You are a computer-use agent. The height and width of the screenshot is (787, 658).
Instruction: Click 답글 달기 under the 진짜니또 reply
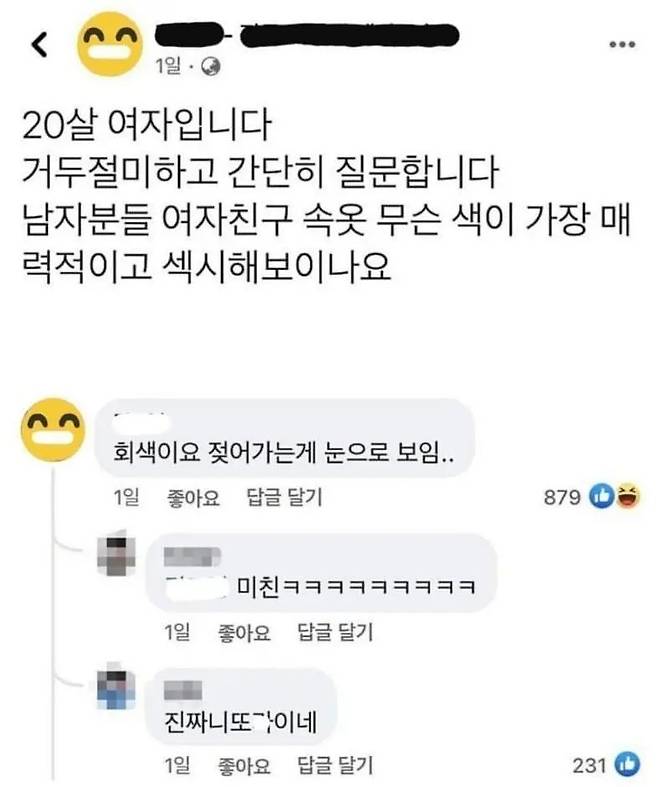(x=335, y=766)
